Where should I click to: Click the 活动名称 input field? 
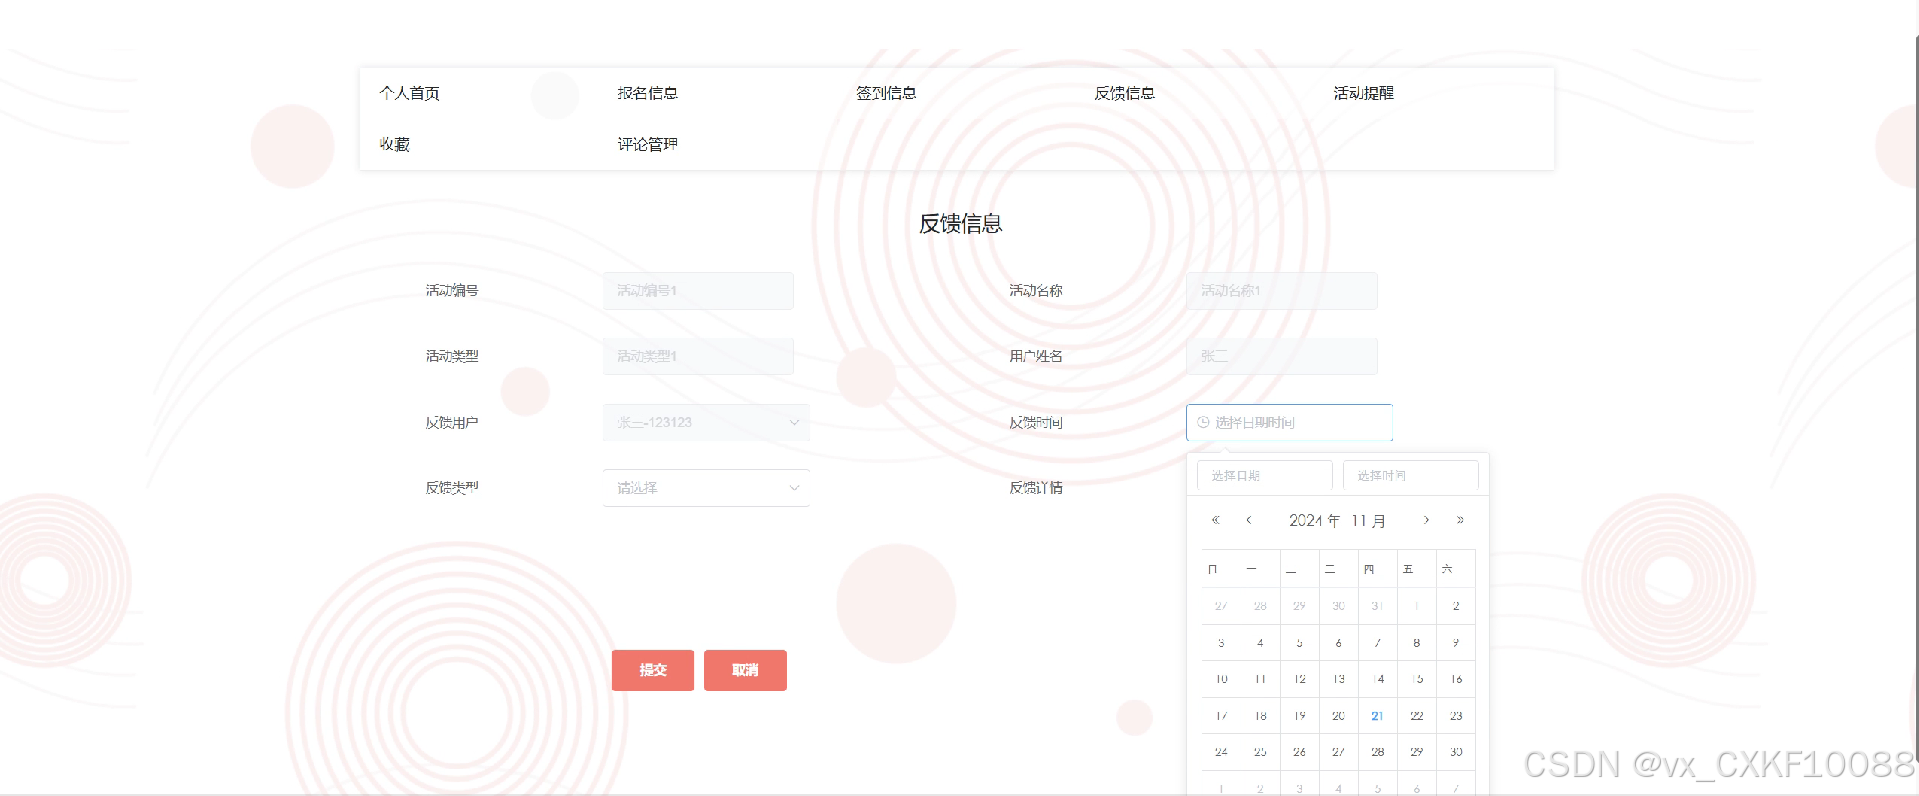click(x=1281, y=291)
